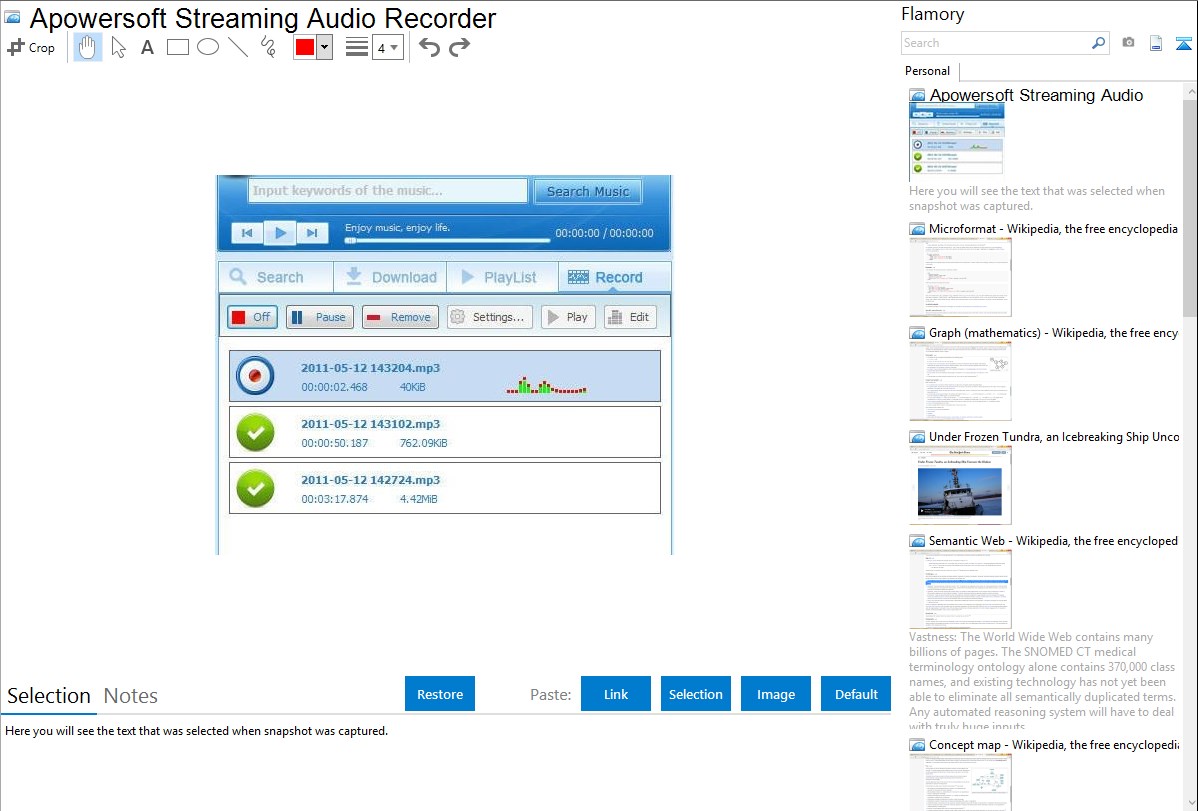Open the Record tab in recorder
The width and height of the screenshot is (1198, 811).
click(x=614, y=277)
